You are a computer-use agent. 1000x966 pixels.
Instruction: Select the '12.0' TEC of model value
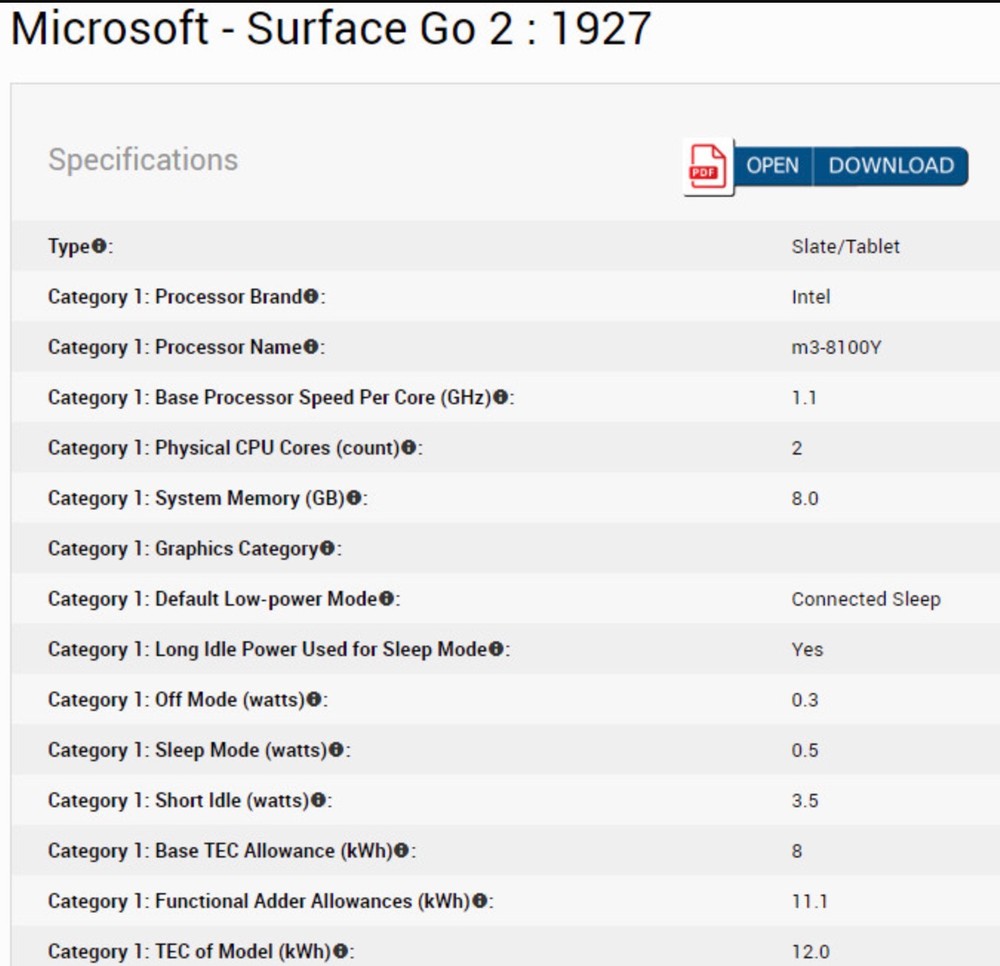click(811, 951)
